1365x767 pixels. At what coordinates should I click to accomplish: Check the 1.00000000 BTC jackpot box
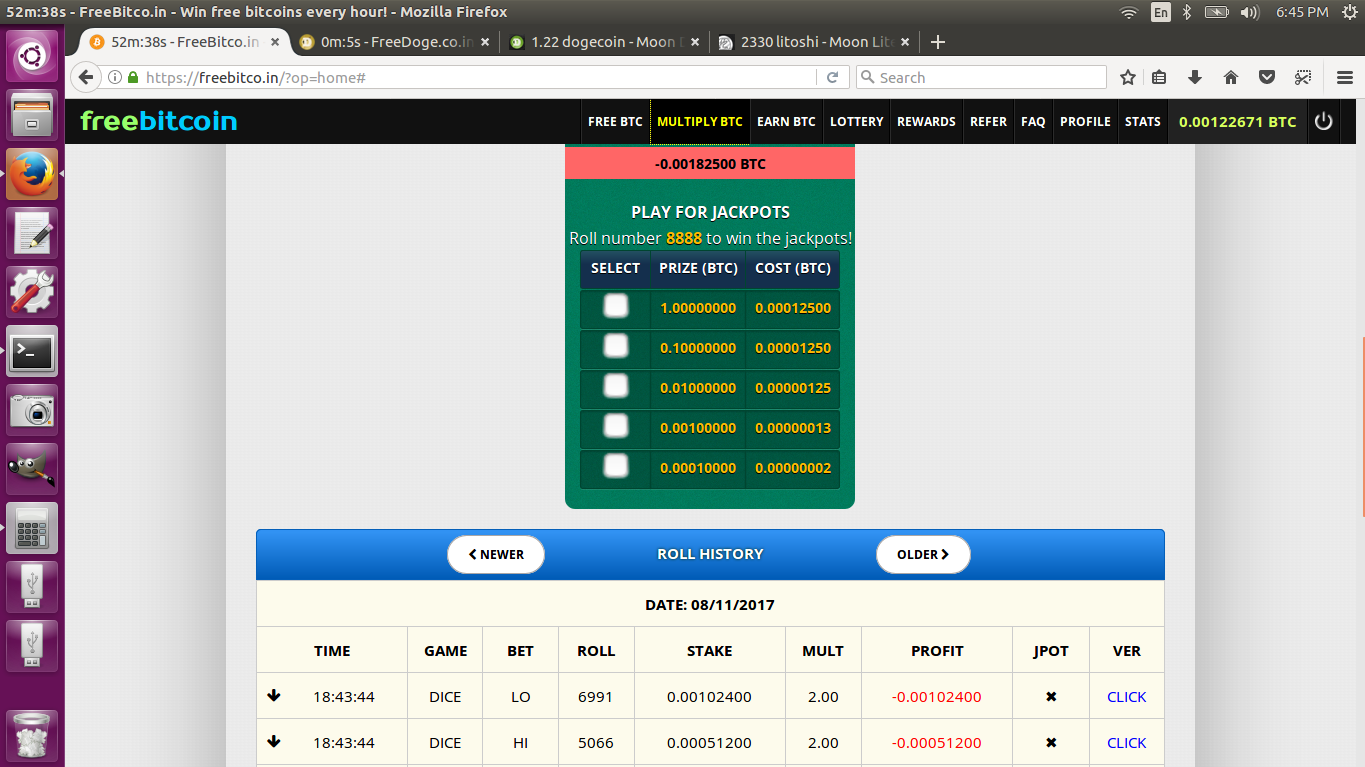[x=616, y=306]
